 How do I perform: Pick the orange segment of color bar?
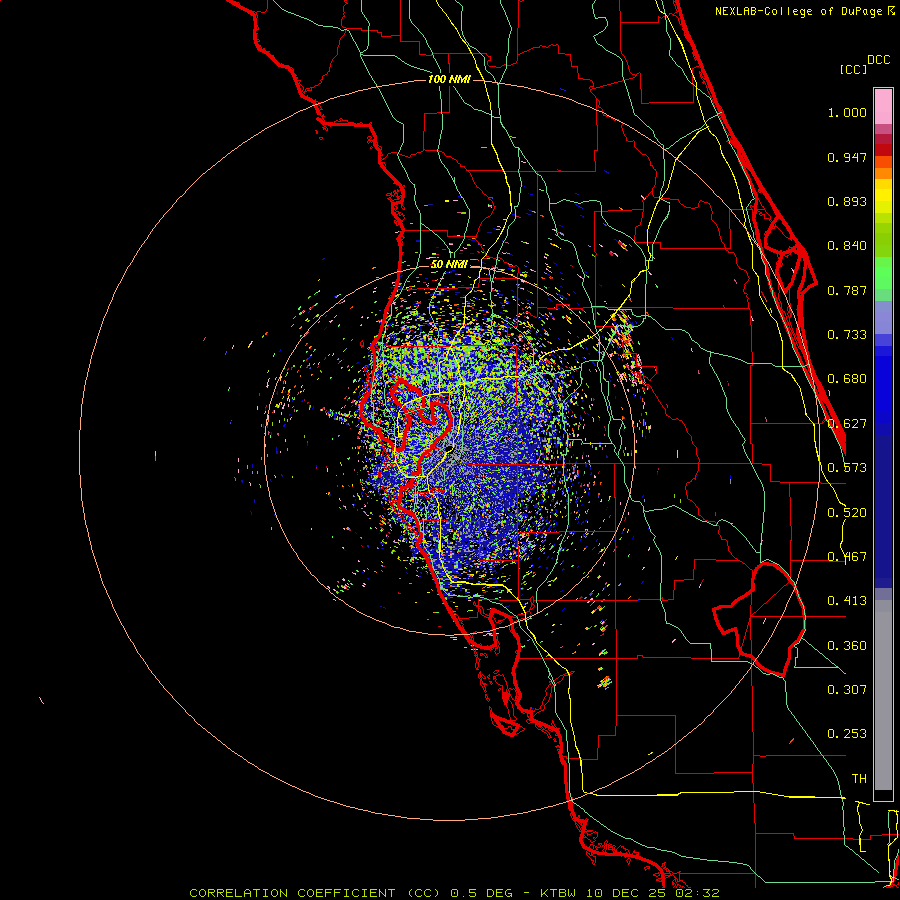pyautogui.click(x=883, y=173)
